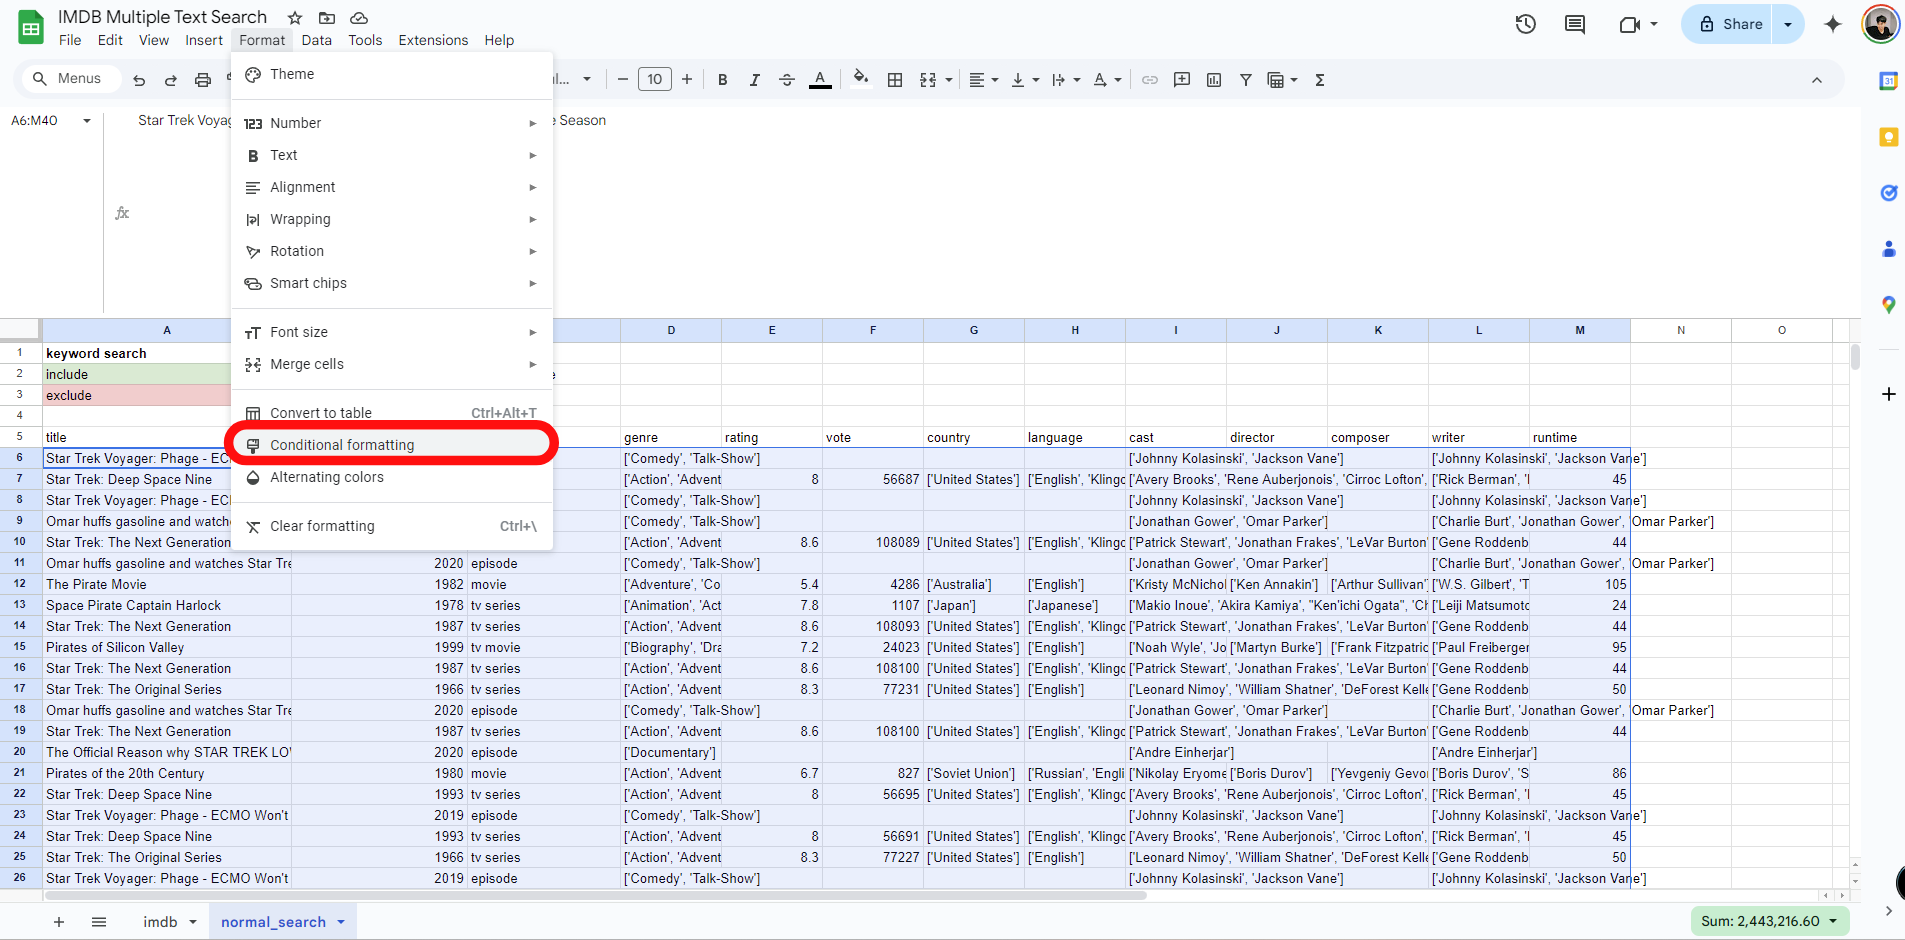
Task: Insert a chart from toolbar
Action: click(1214, 80)
